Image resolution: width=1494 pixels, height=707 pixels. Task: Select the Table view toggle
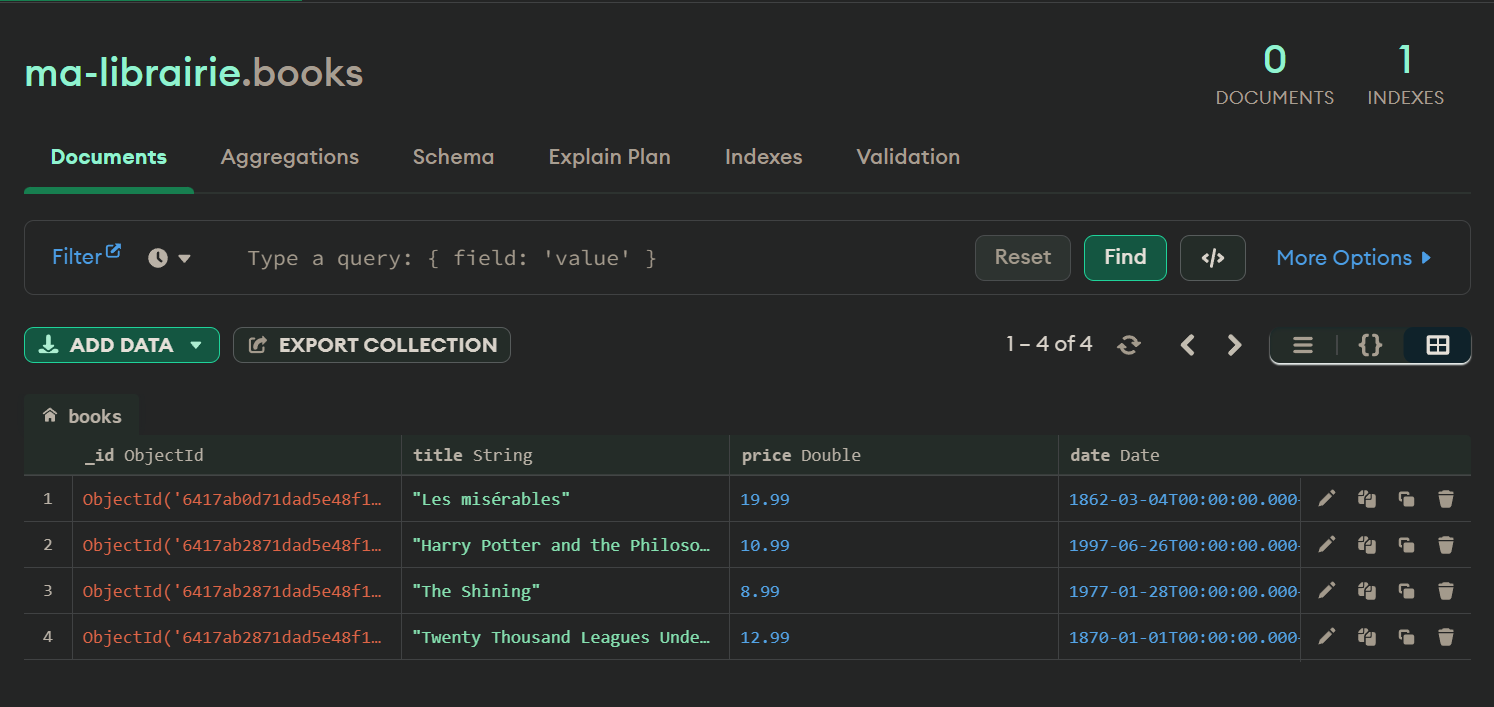(1437, 345)
